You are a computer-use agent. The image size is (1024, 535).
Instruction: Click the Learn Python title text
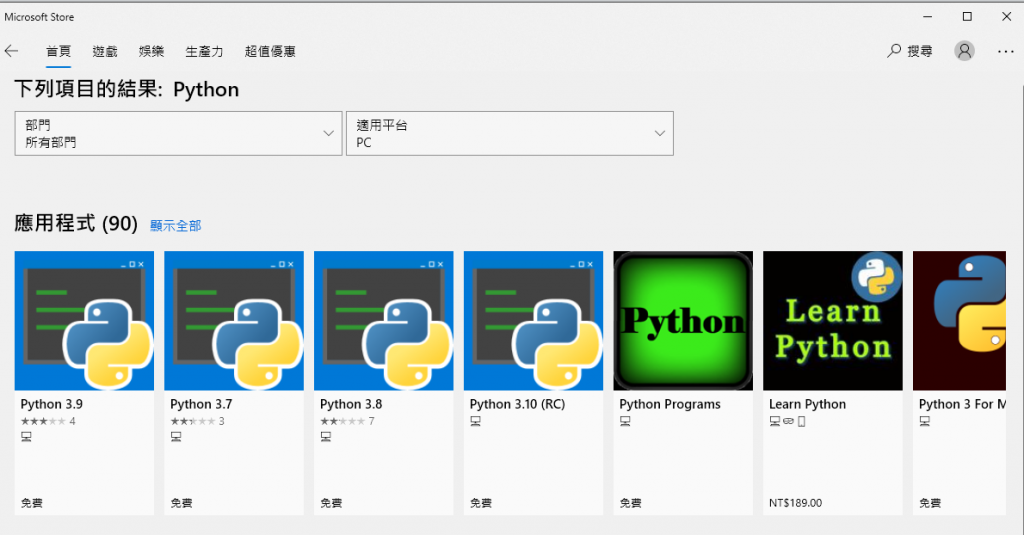click(x=807, y=404)
